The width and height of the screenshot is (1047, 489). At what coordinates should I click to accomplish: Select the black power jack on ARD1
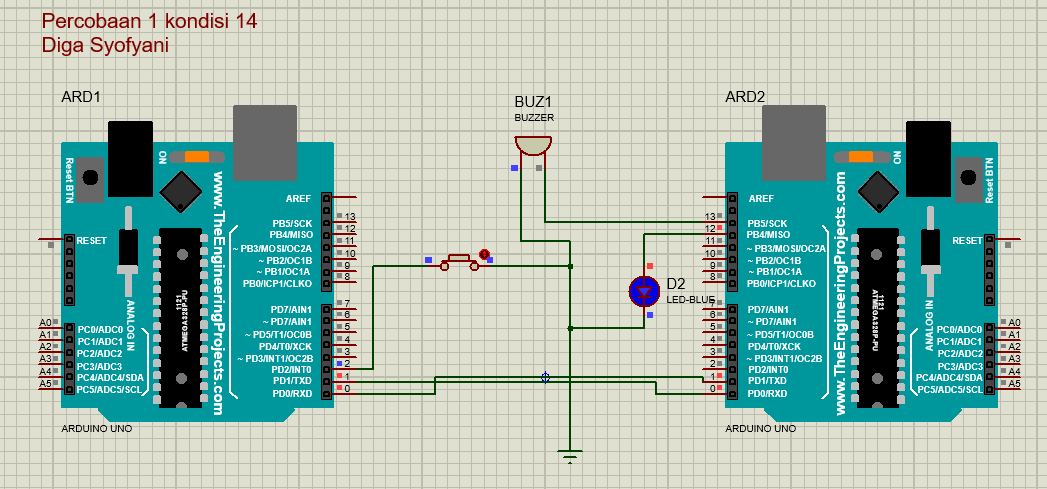131,159
